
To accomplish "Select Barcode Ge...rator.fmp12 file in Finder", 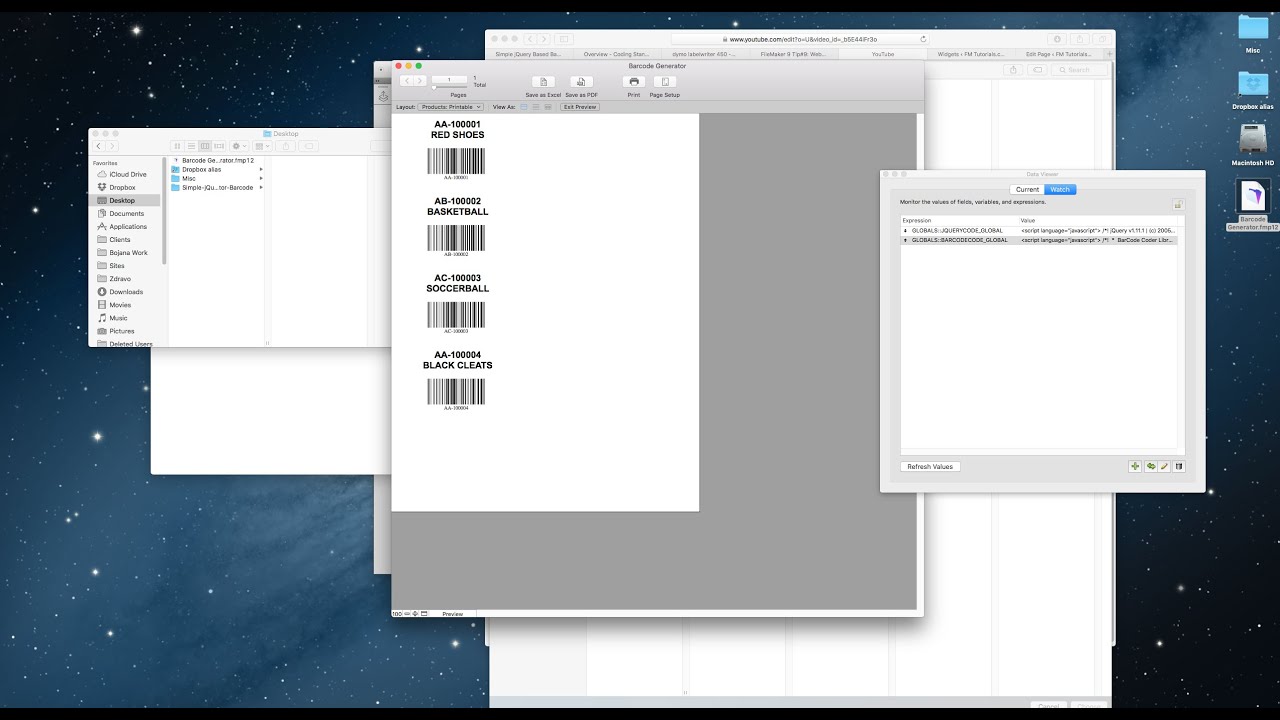I will pos(215,160).
